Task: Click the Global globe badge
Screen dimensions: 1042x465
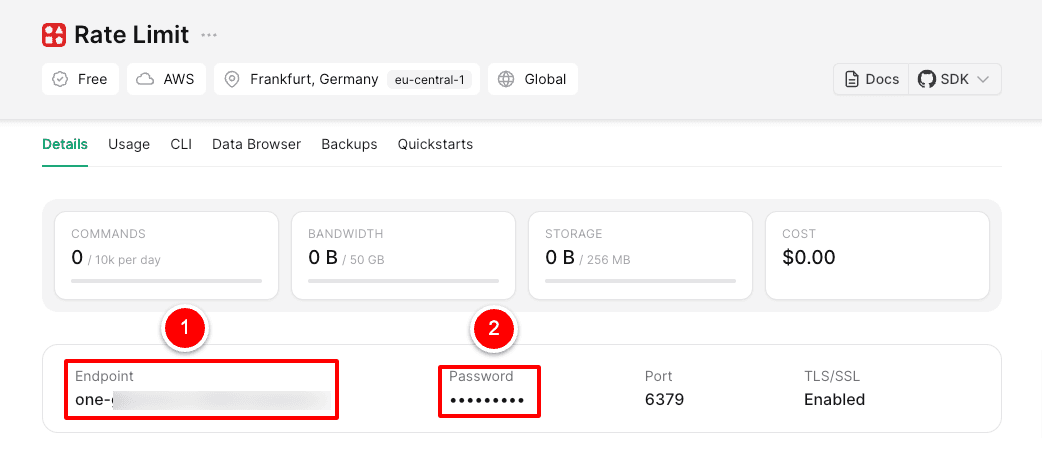Action: tap(533, 79)
